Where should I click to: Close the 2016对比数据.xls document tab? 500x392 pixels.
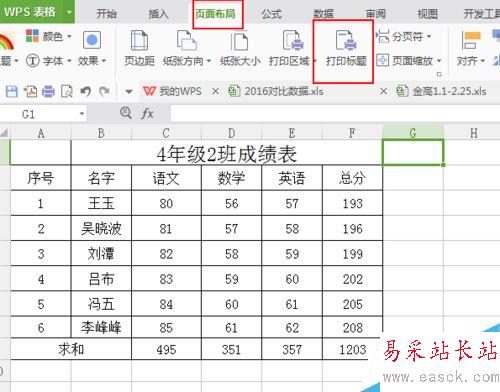coord(383,91)
